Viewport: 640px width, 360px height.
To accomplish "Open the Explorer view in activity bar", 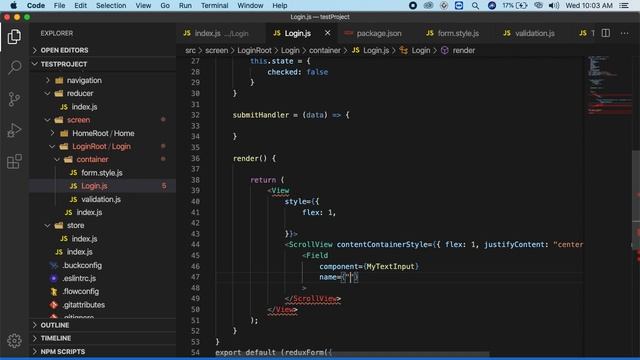I will click(14, 37).
